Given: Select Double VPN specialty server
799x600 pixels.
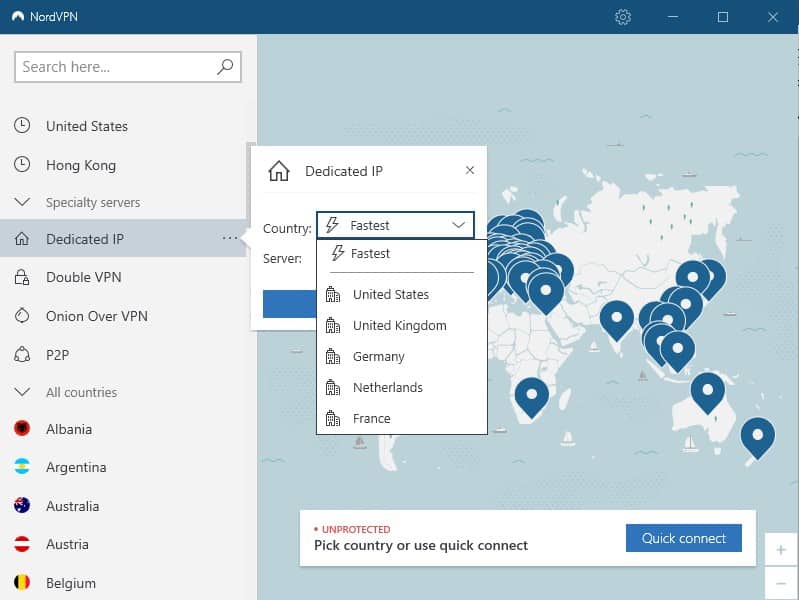Looking at the screenshot, I should click(x=123, y=277).
